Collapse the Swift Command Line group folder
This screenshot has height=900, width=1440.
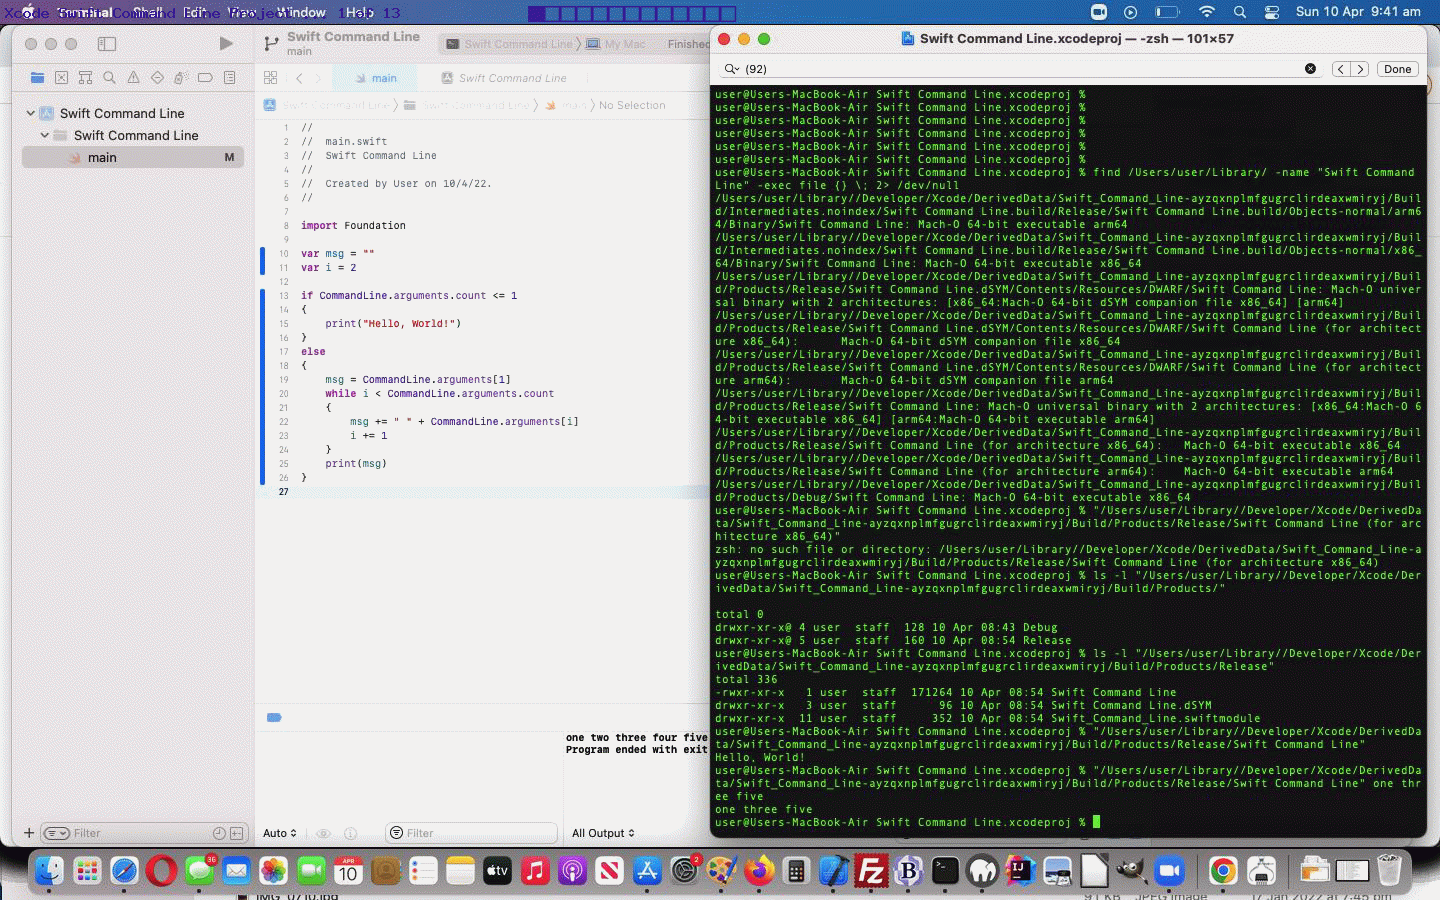[45, 135]
